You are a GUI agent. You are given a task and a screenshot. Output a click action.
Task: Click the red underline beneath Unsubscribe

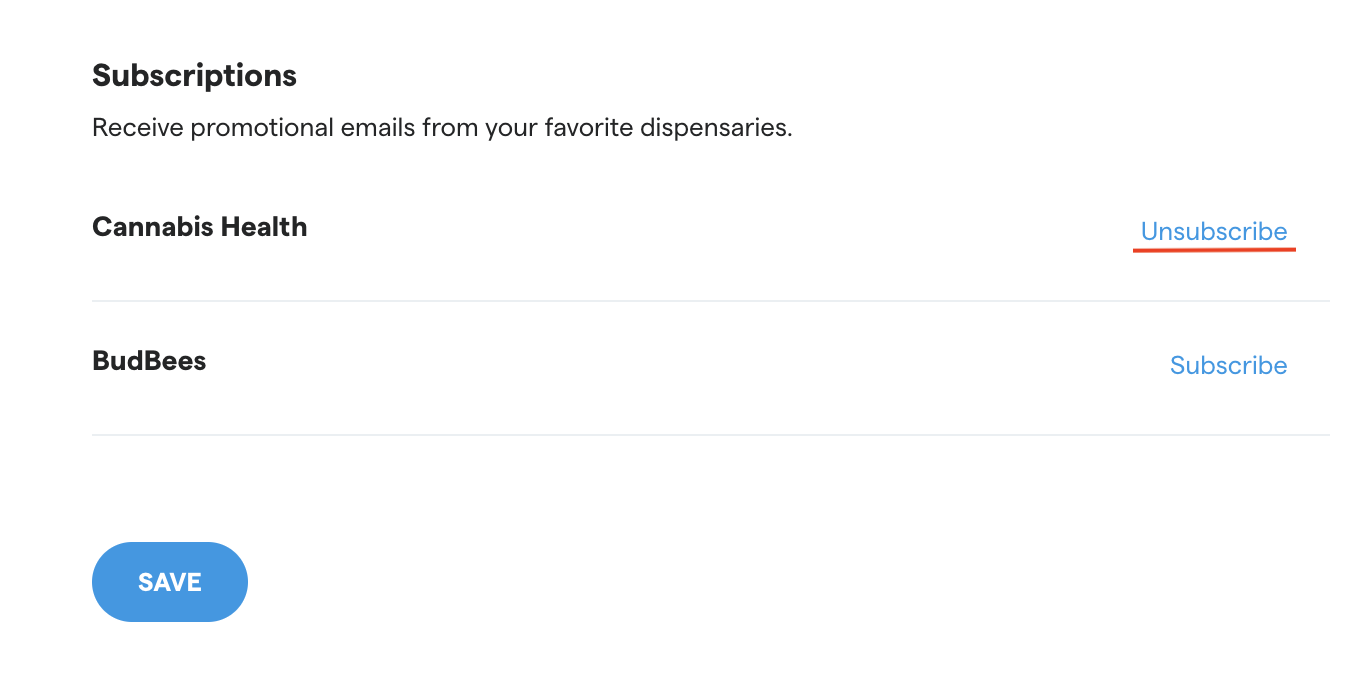point(1214,249)
